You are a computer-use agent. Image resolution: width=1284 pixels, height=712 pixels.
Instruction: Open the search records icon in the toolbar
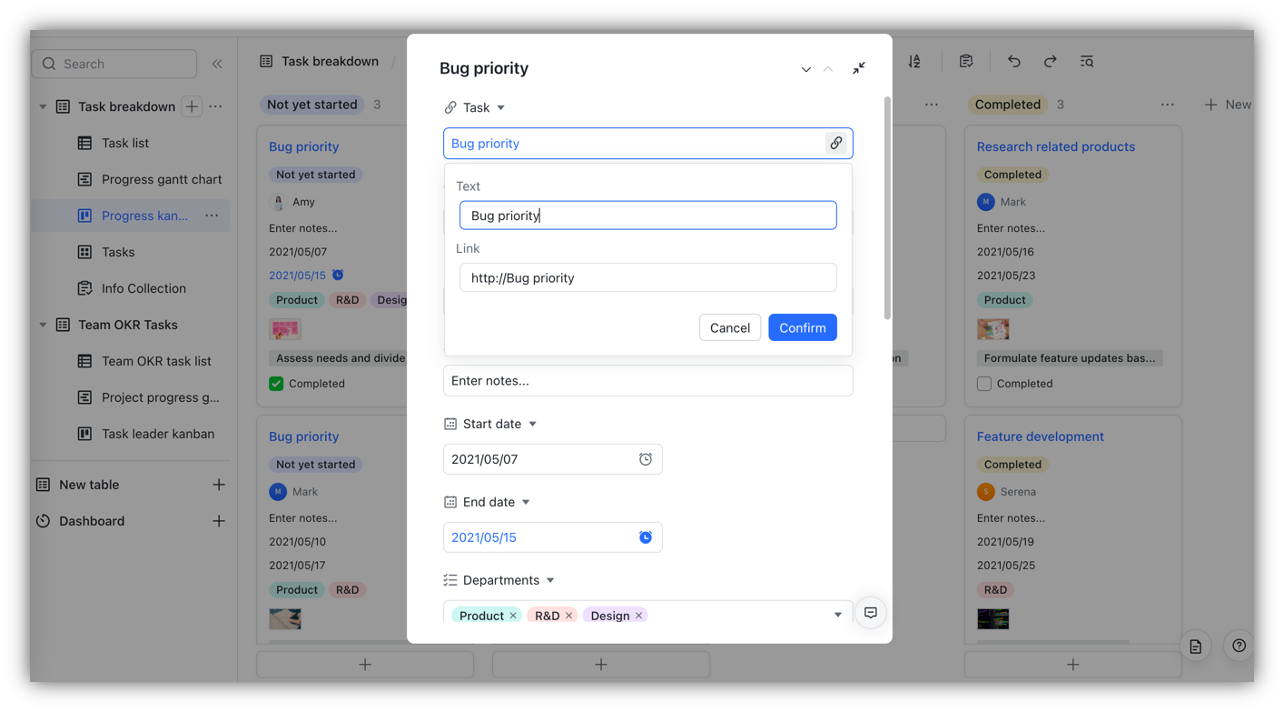[x=1086, y=61]
